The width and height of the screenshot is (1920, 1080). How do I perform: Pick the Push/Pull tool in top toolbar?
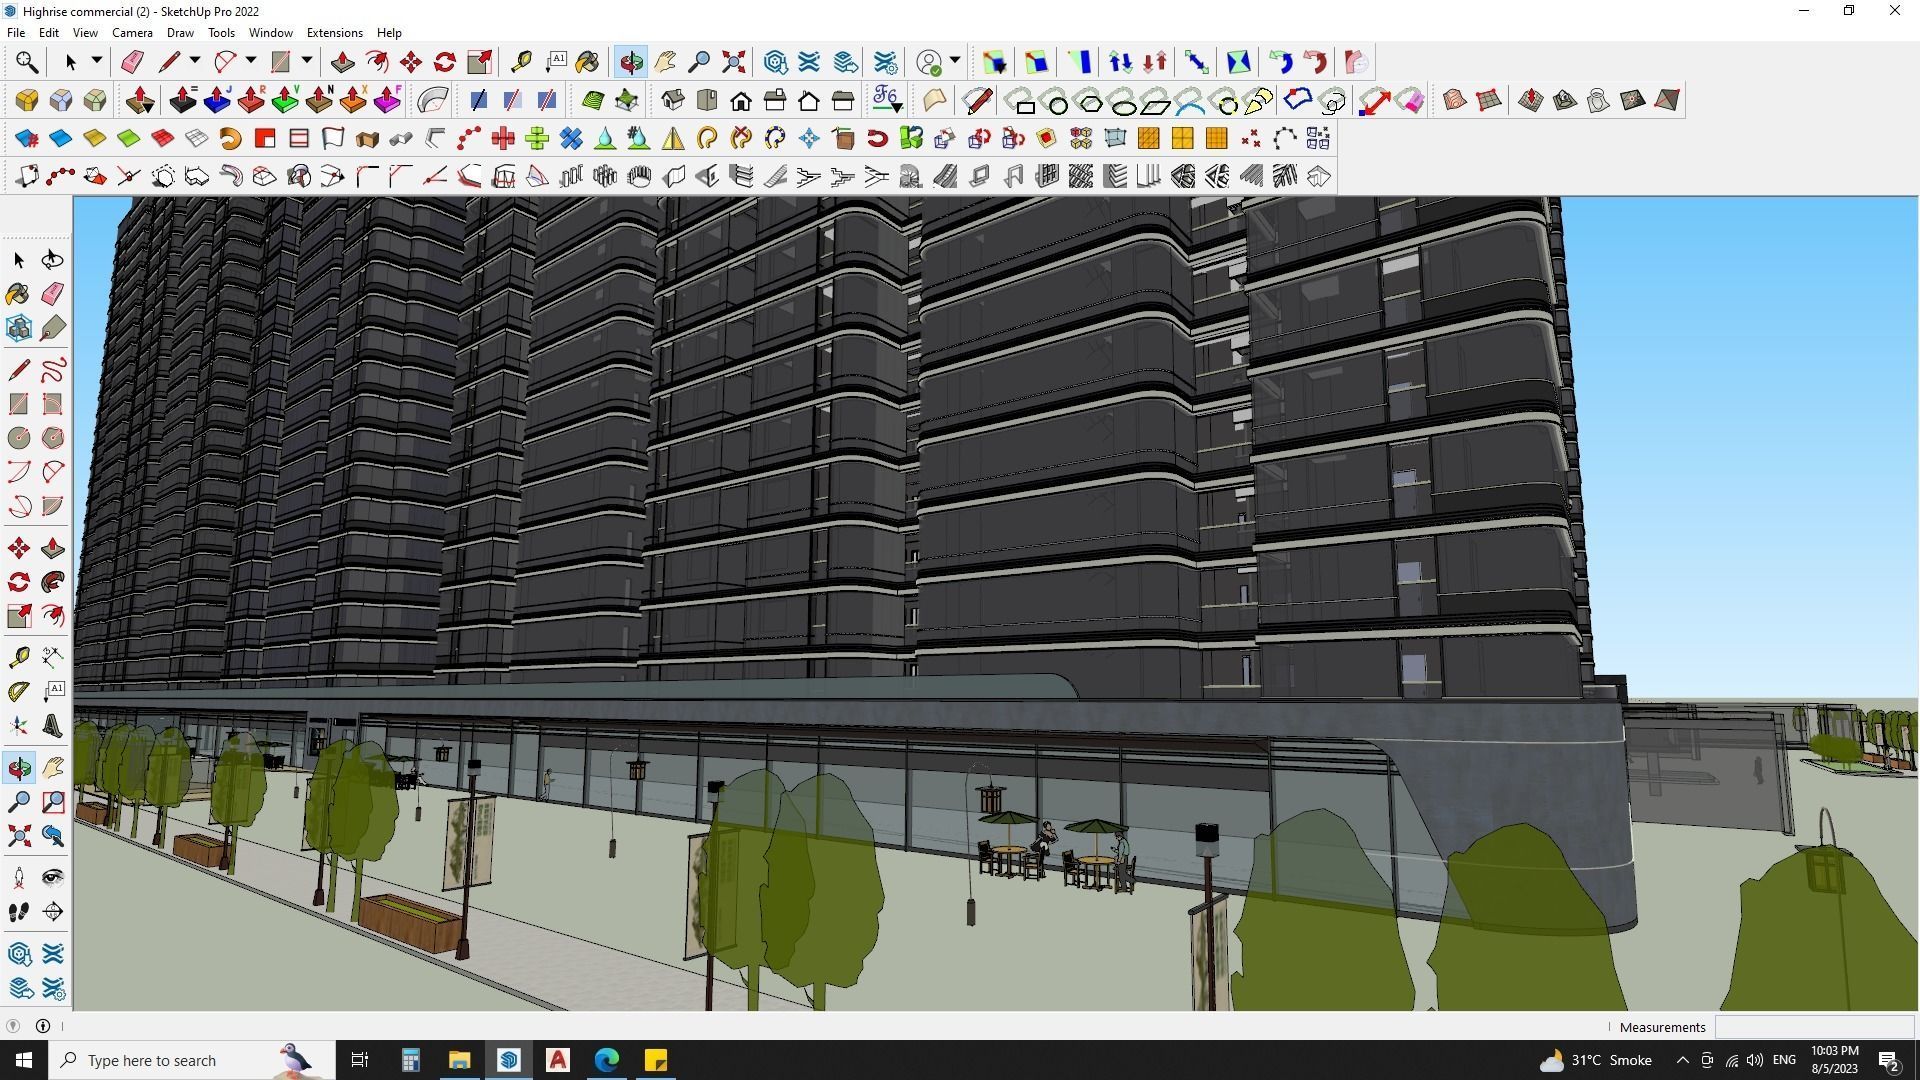[x=342, y=62]
